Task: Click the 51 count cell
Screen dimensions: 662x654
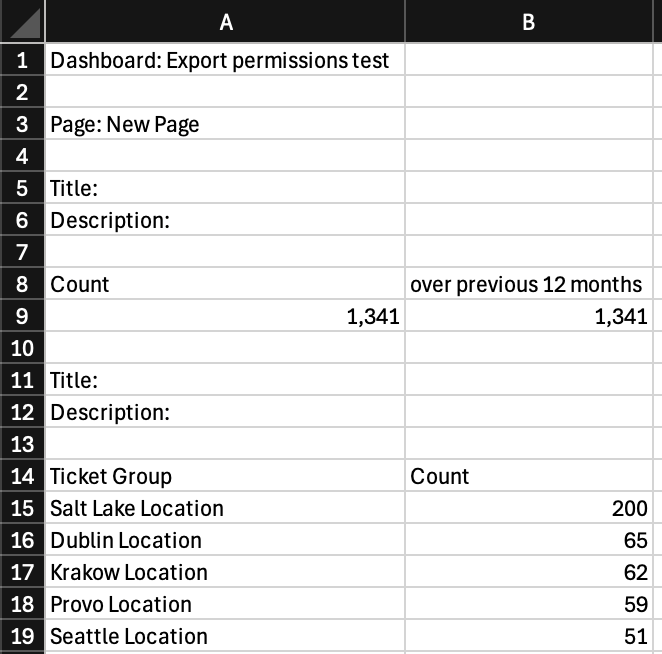Action: point(529,636)
